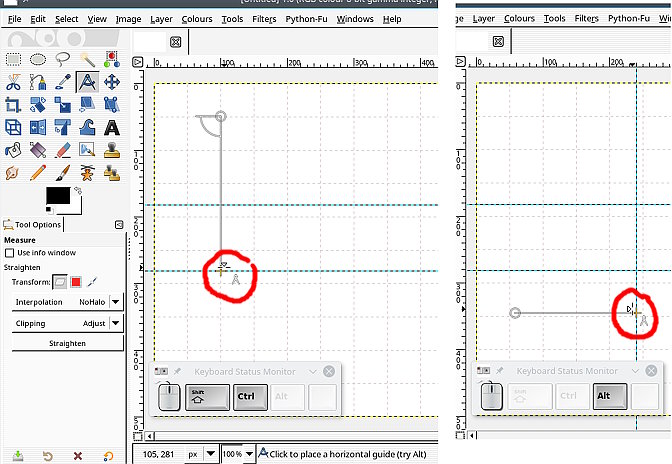Close image tab in right window

tap(498, 42)
